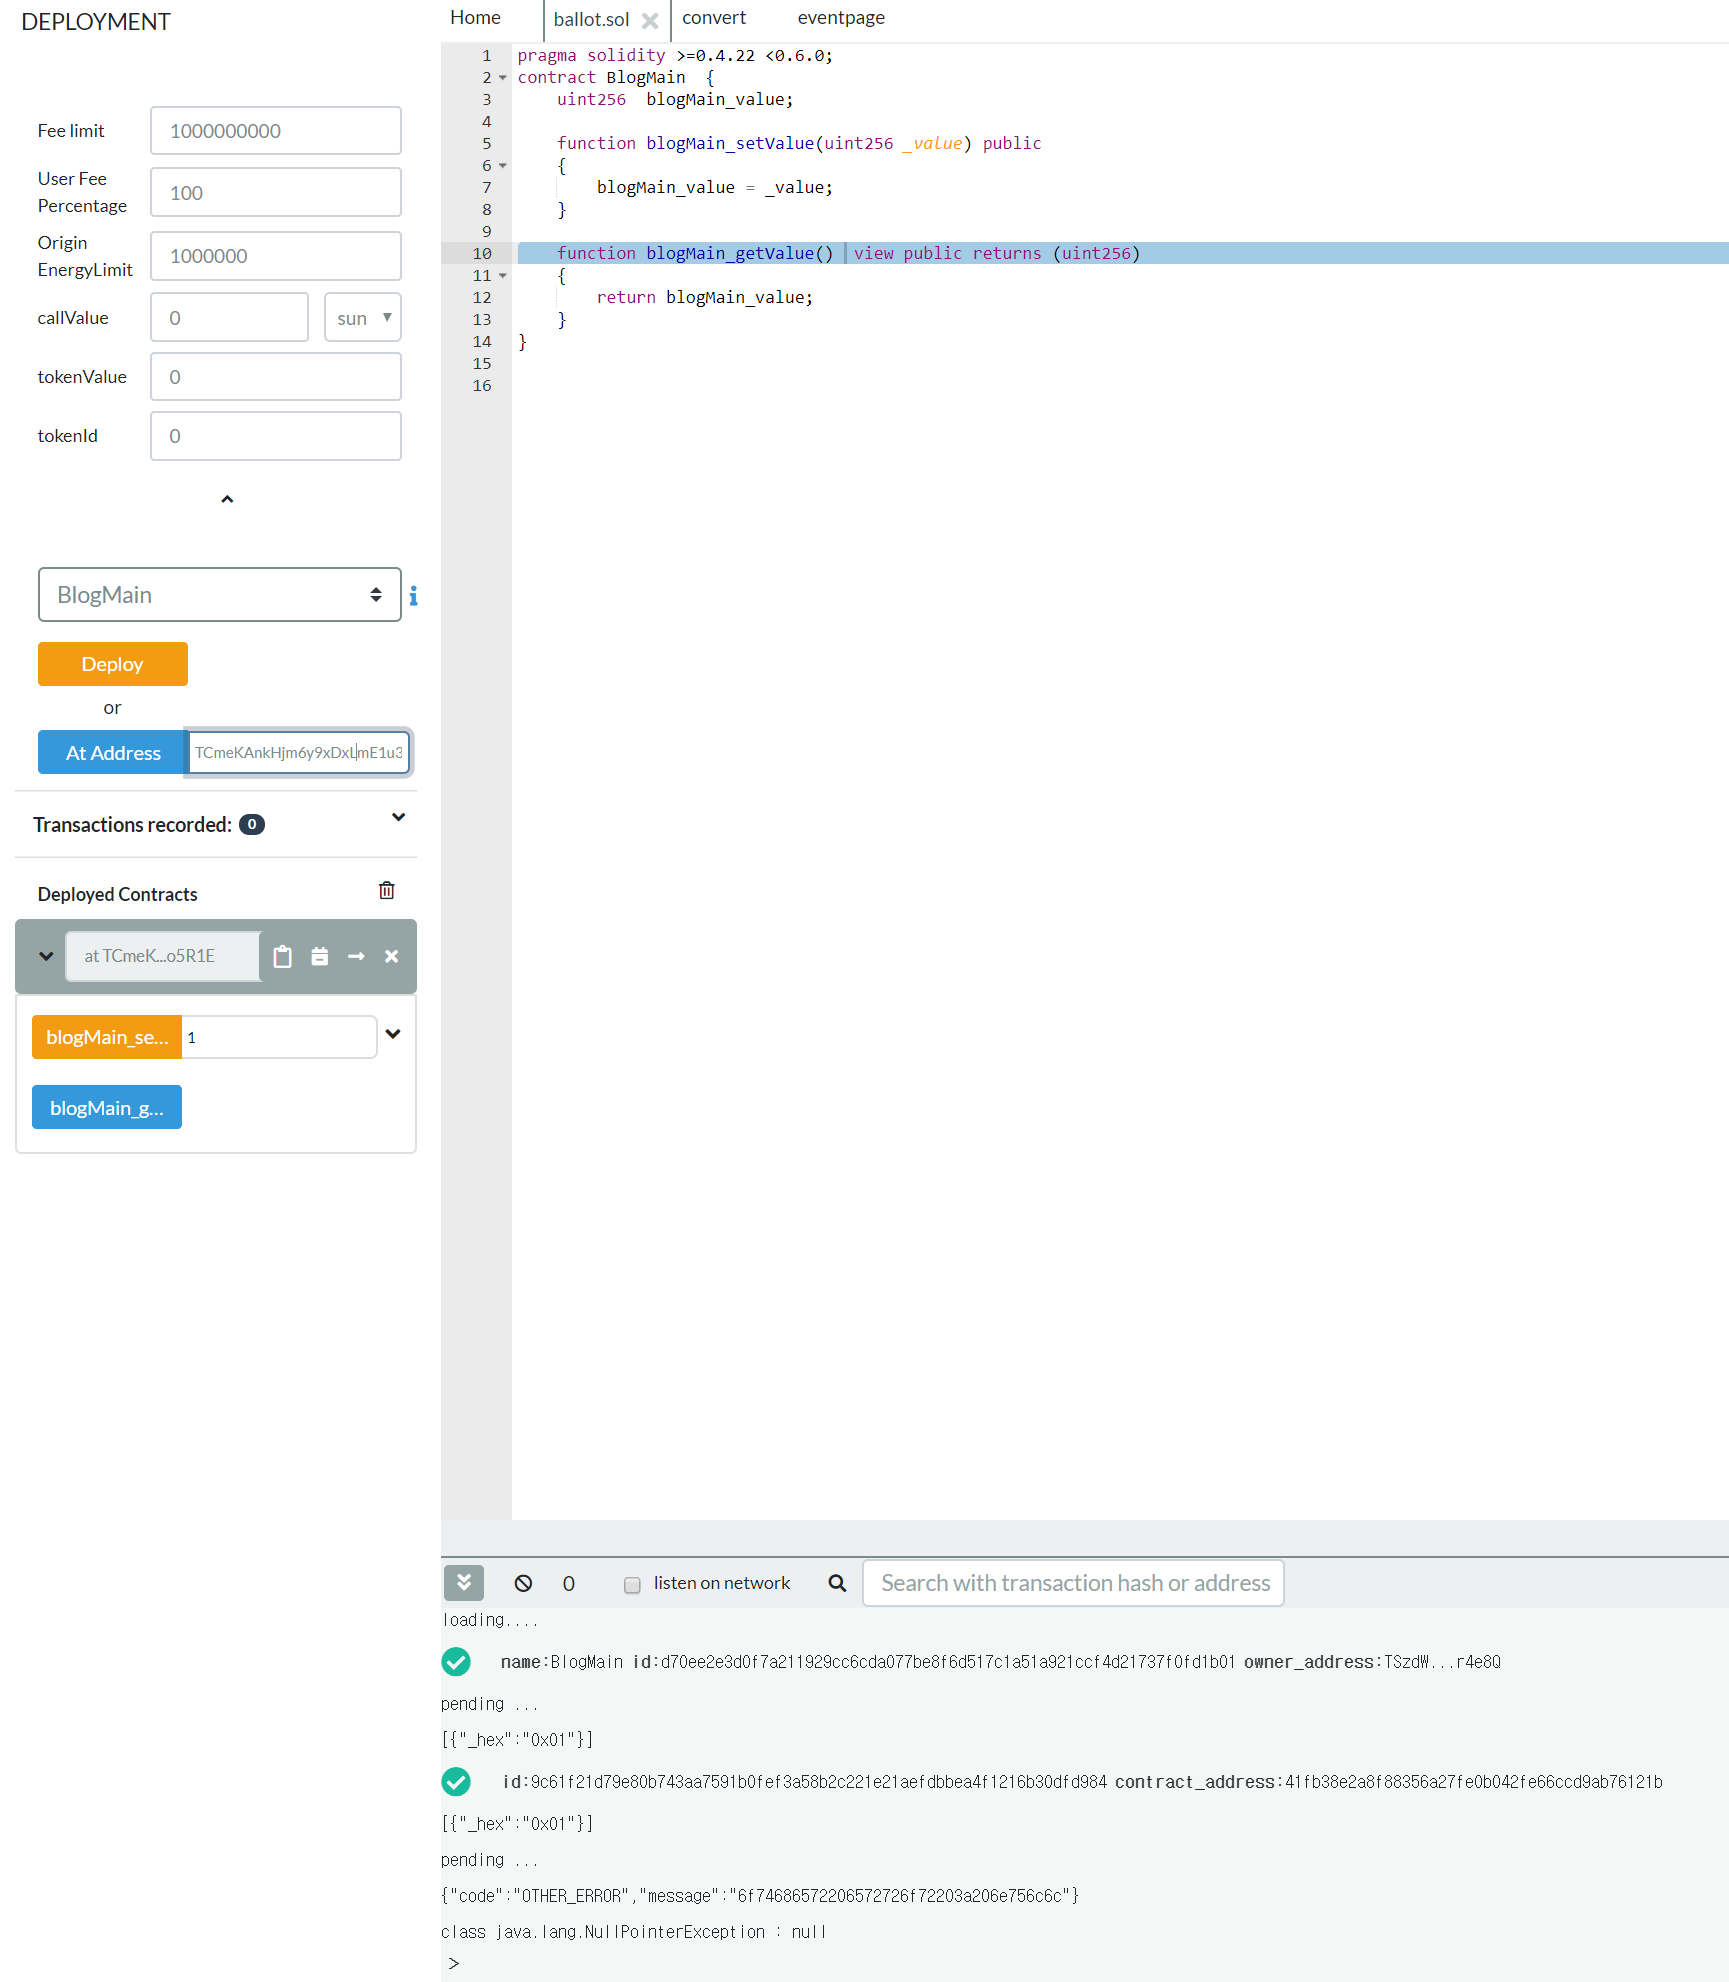
Task: Expand the Transactions recorded section
Action: [x=398, y=817]
